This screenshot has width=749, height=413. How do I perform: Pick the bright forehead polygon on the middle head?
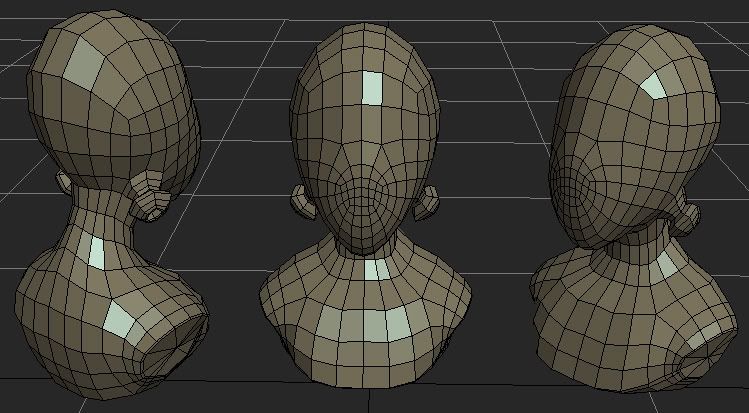pos(372,88)
